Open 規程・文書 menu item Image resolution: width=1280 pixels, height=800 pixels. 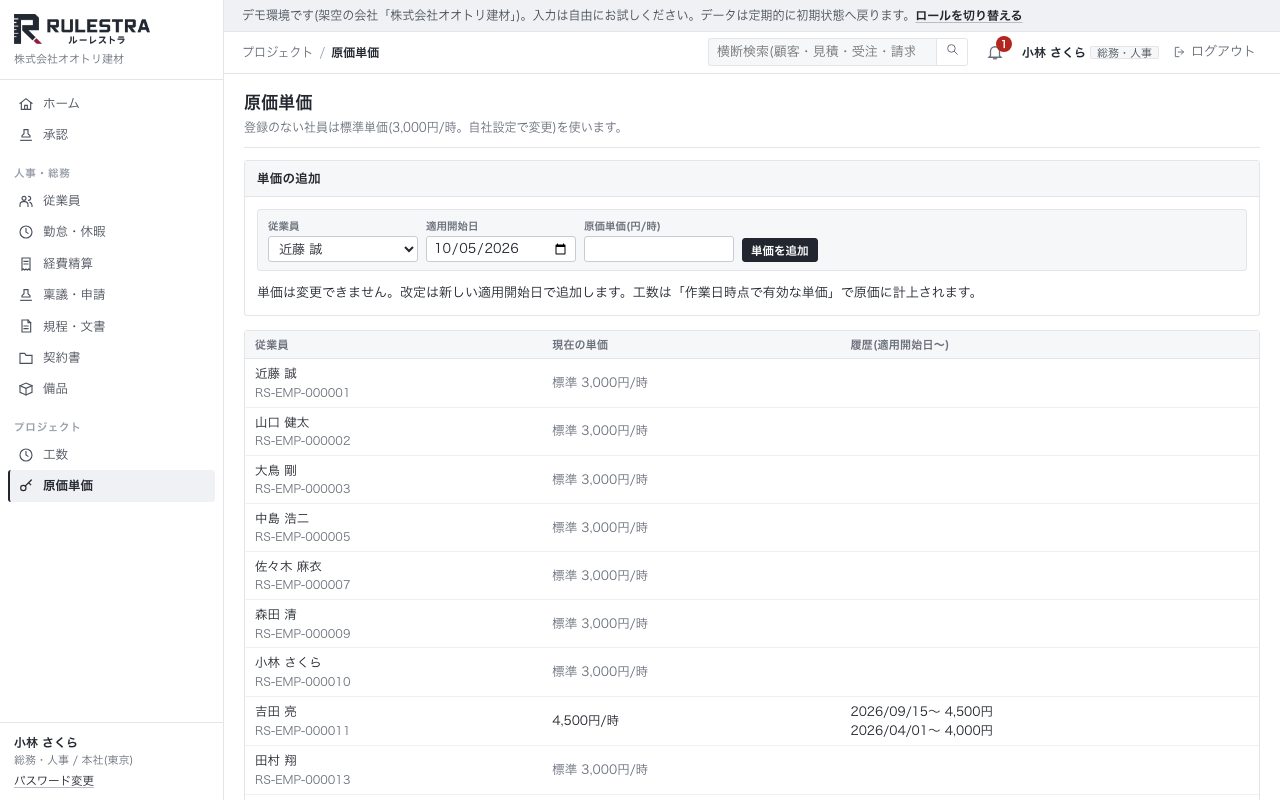point(111,327)
